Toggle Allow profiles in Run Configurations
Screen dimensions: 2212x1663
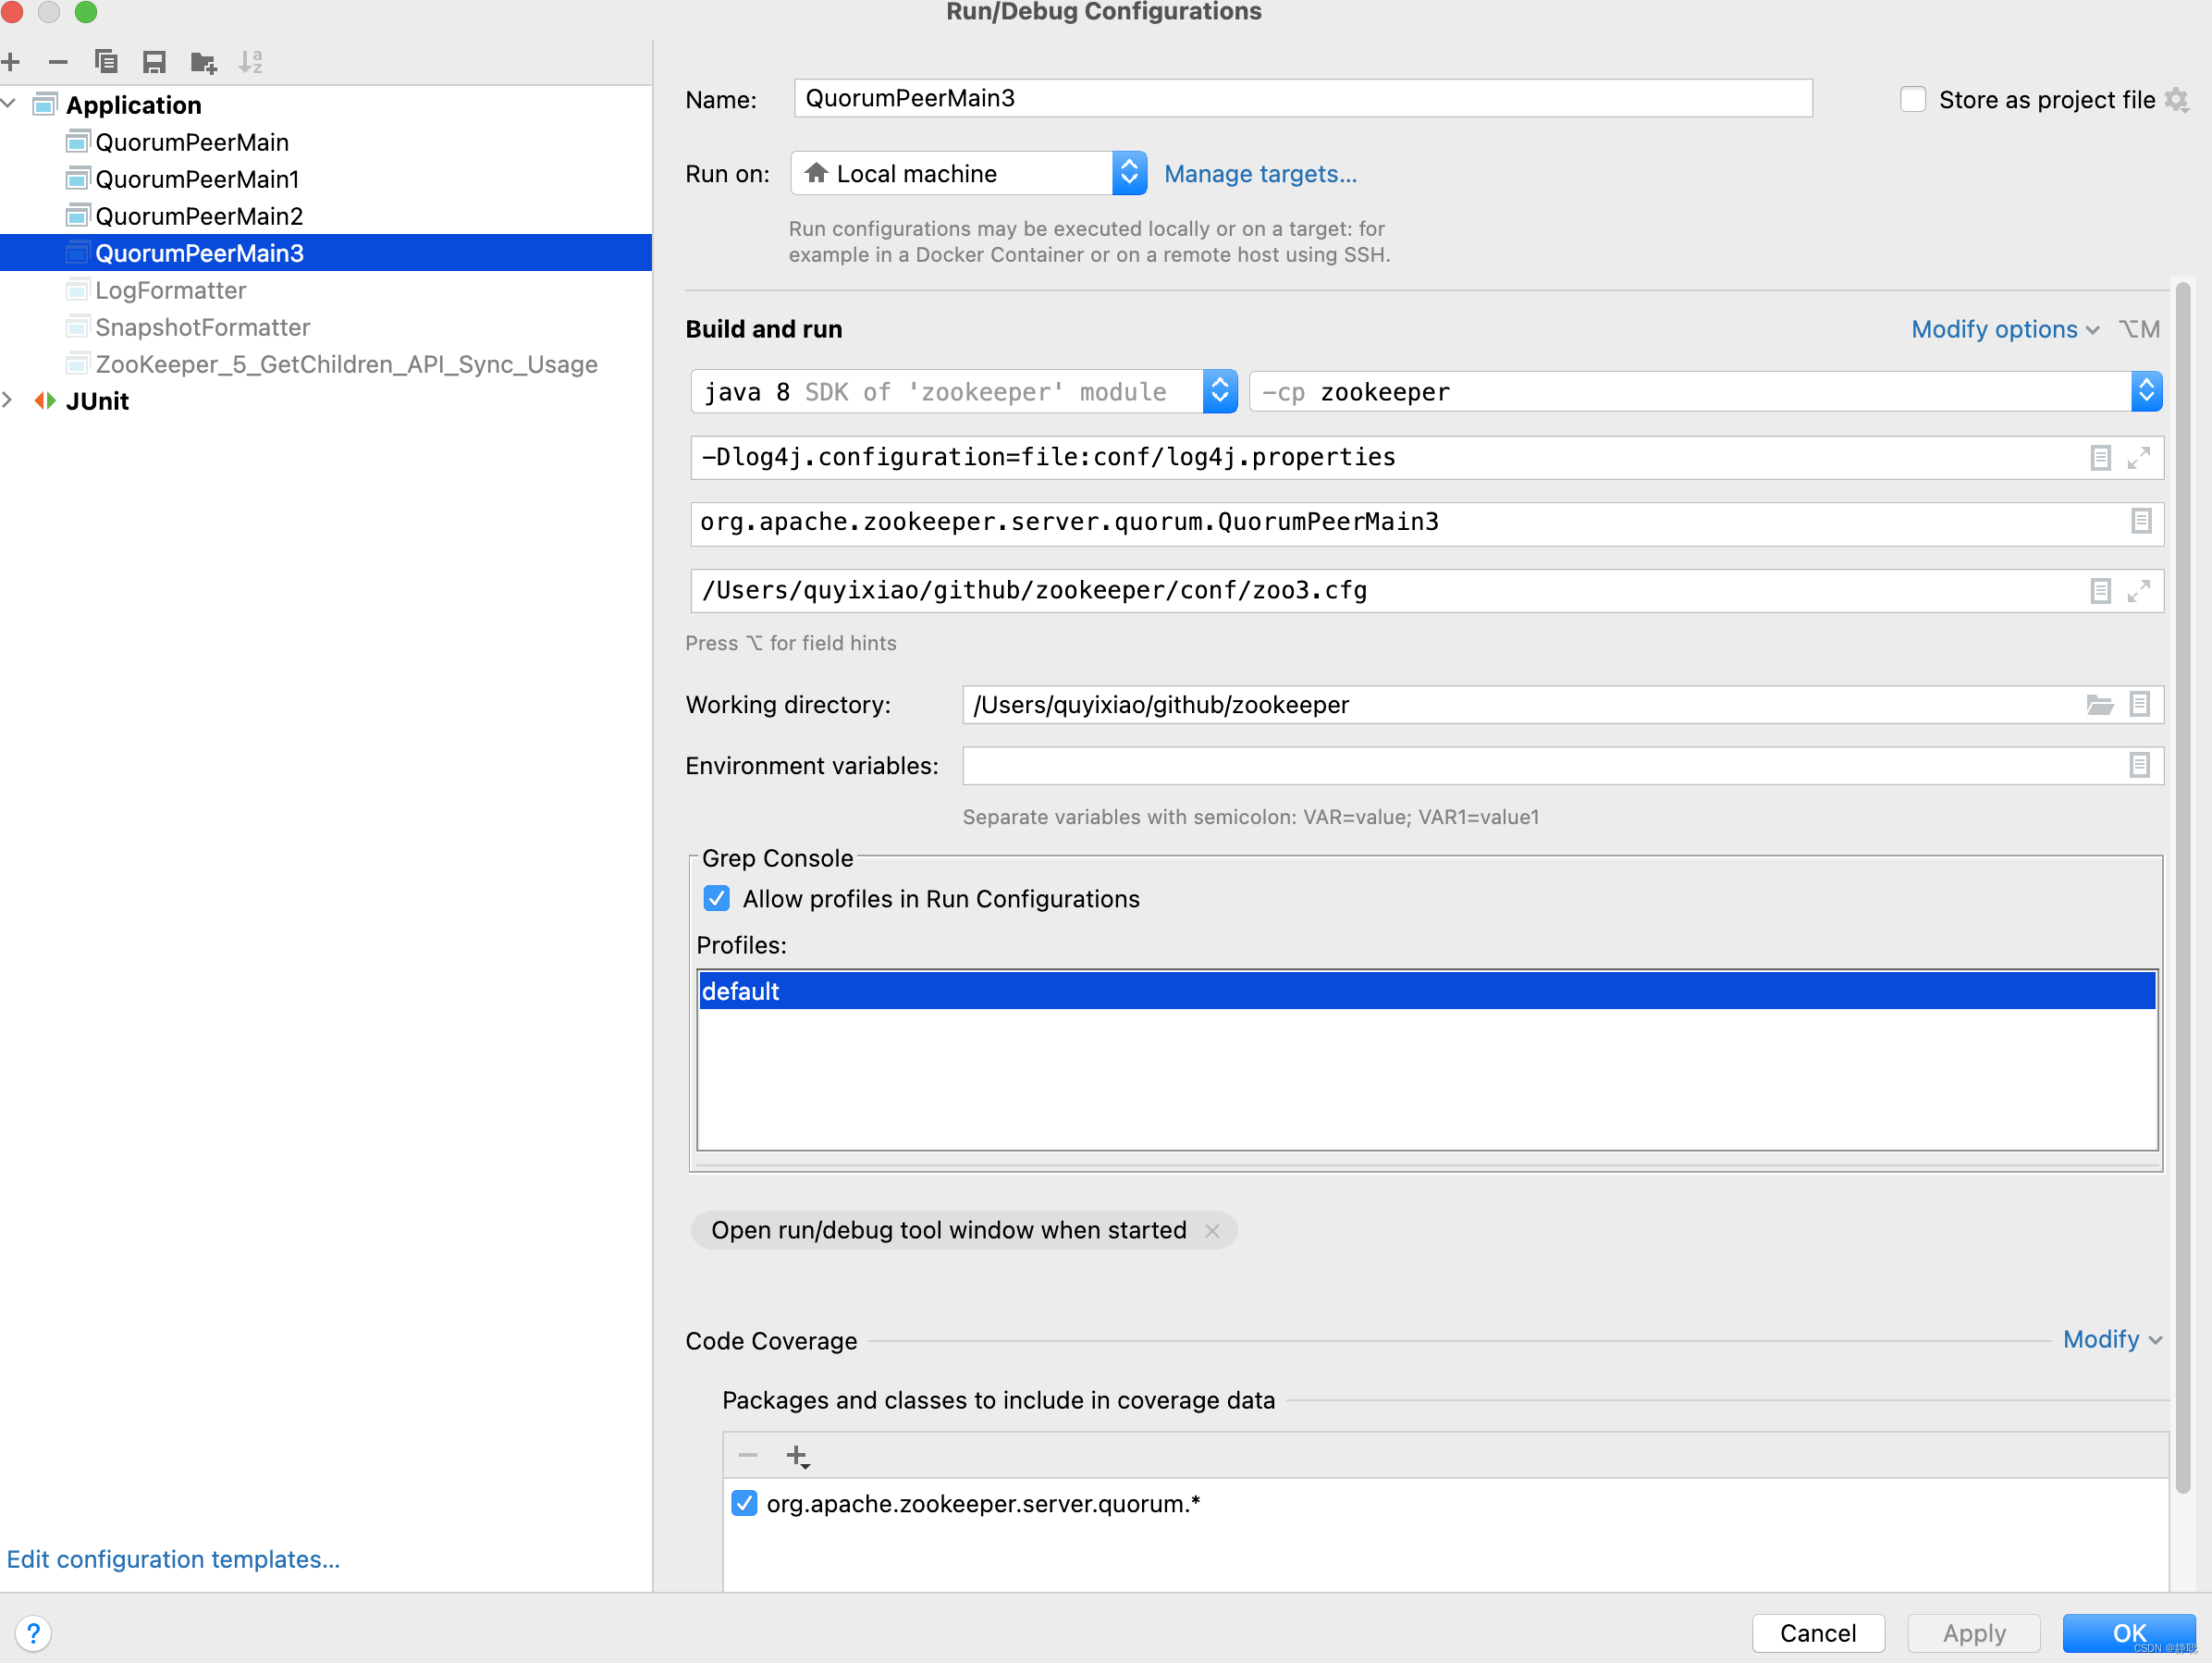click(x=716, y=899)
